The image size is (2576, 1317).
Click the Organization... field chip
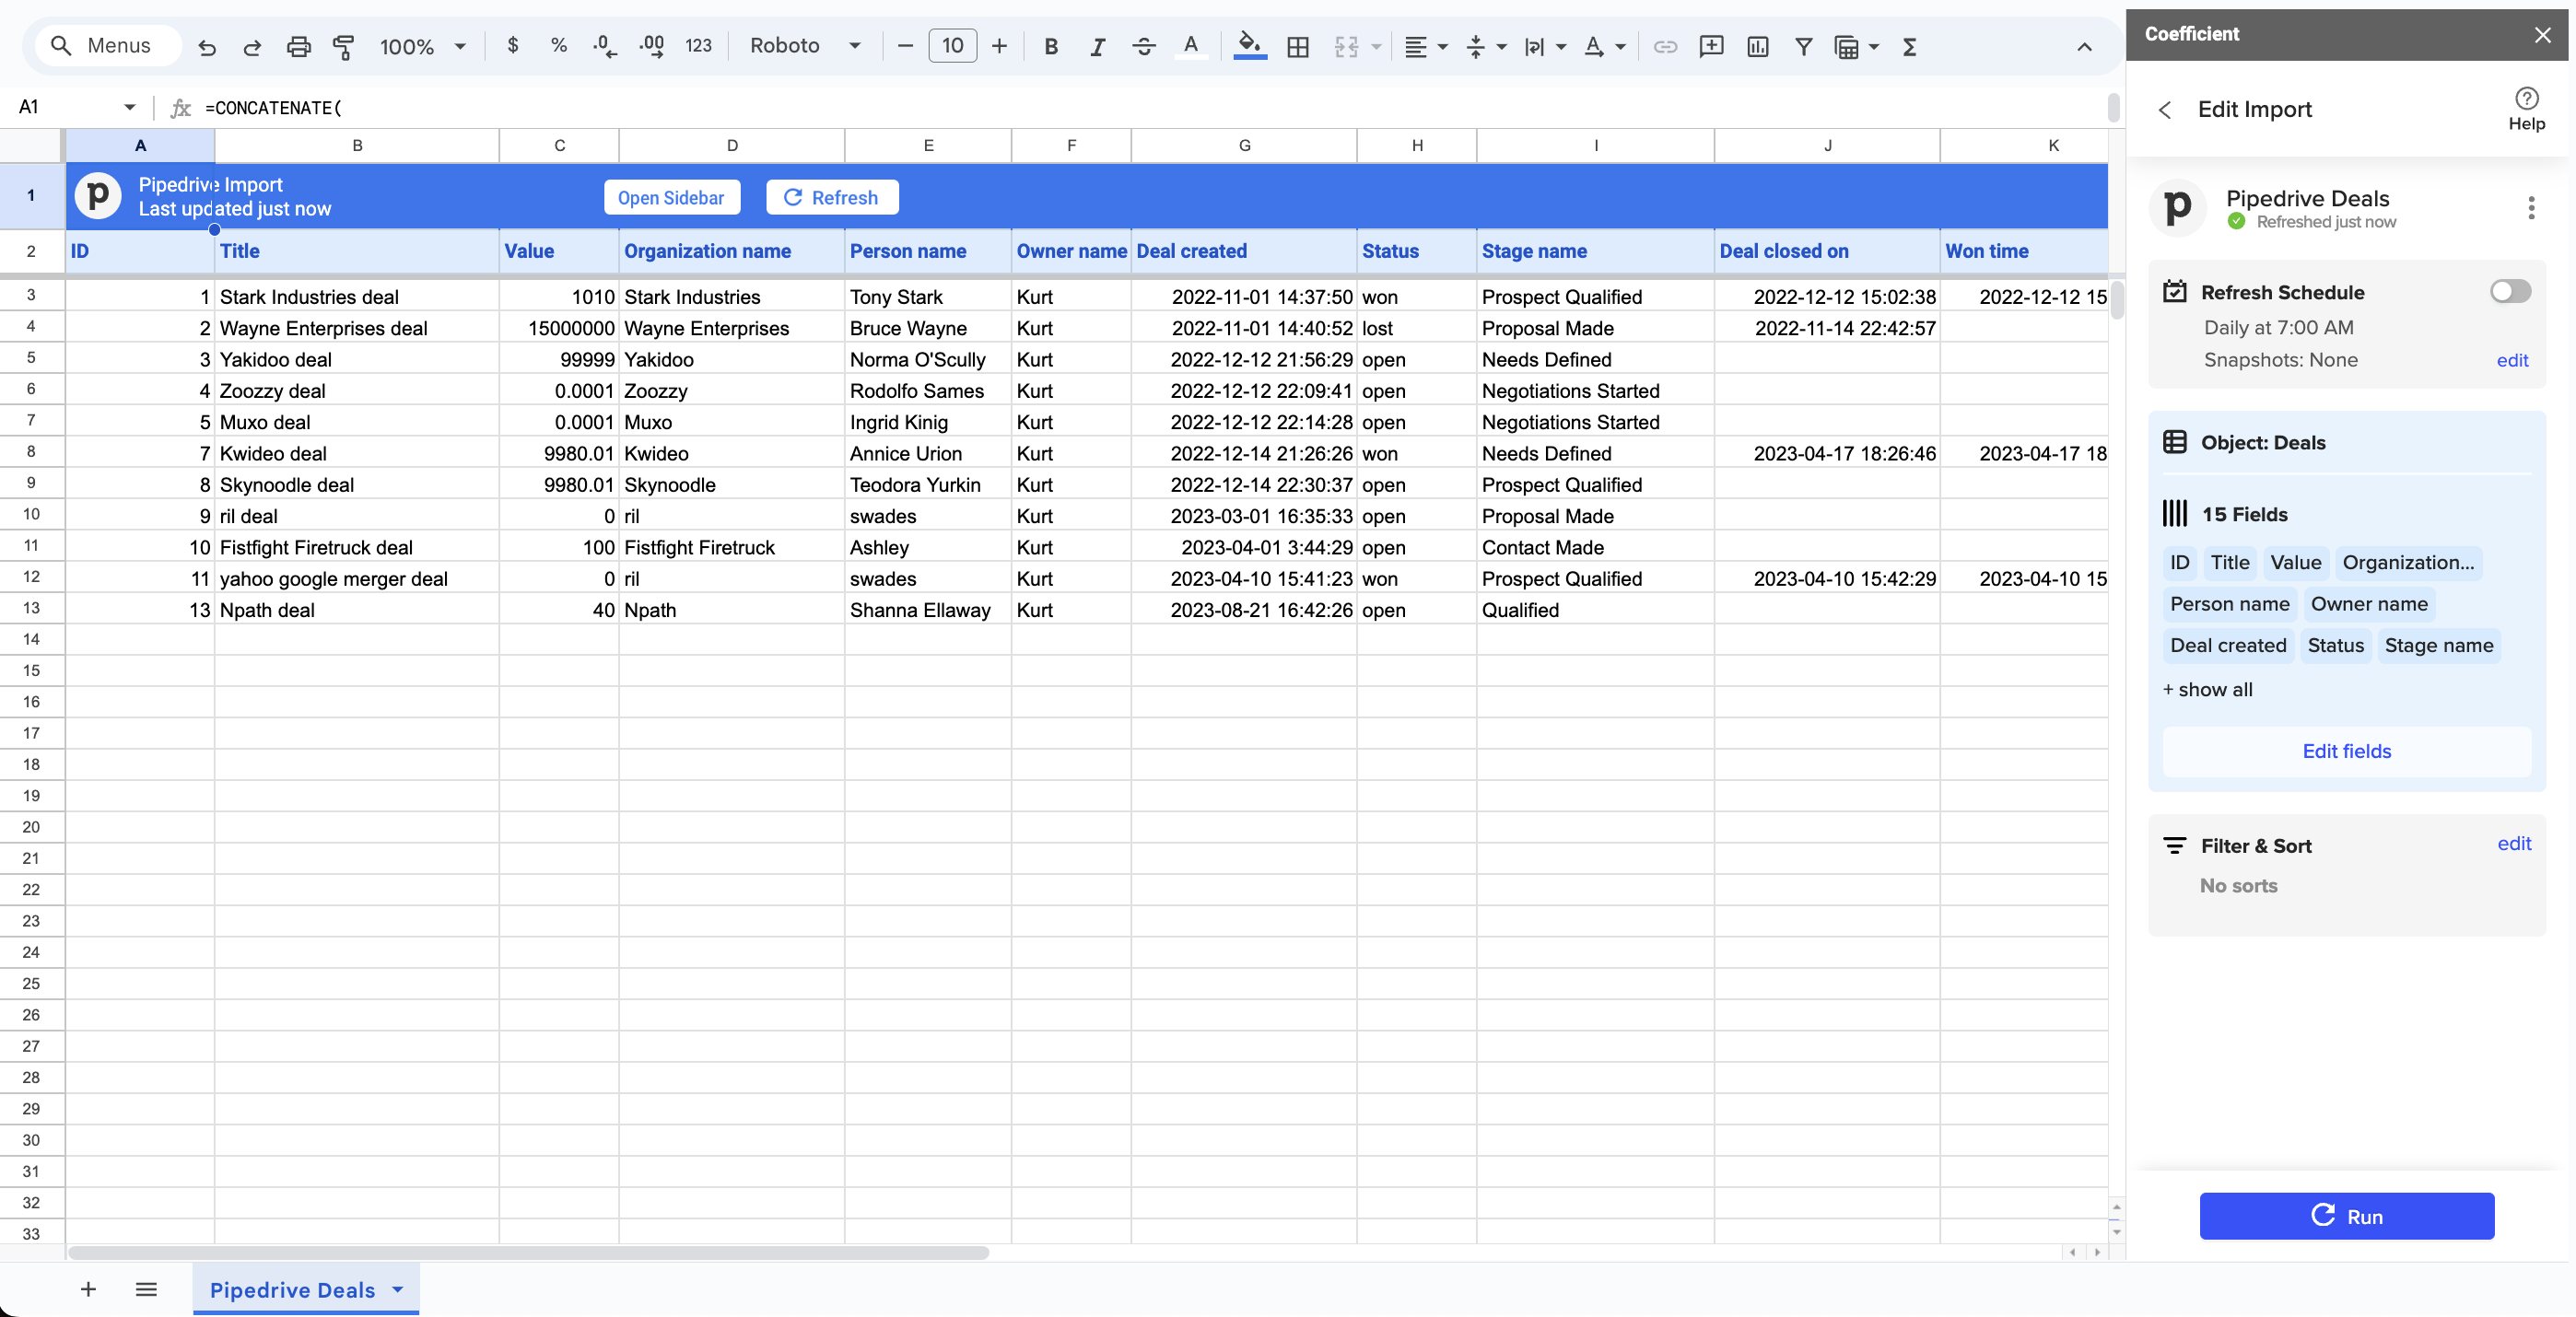(x=2408, y=562)
